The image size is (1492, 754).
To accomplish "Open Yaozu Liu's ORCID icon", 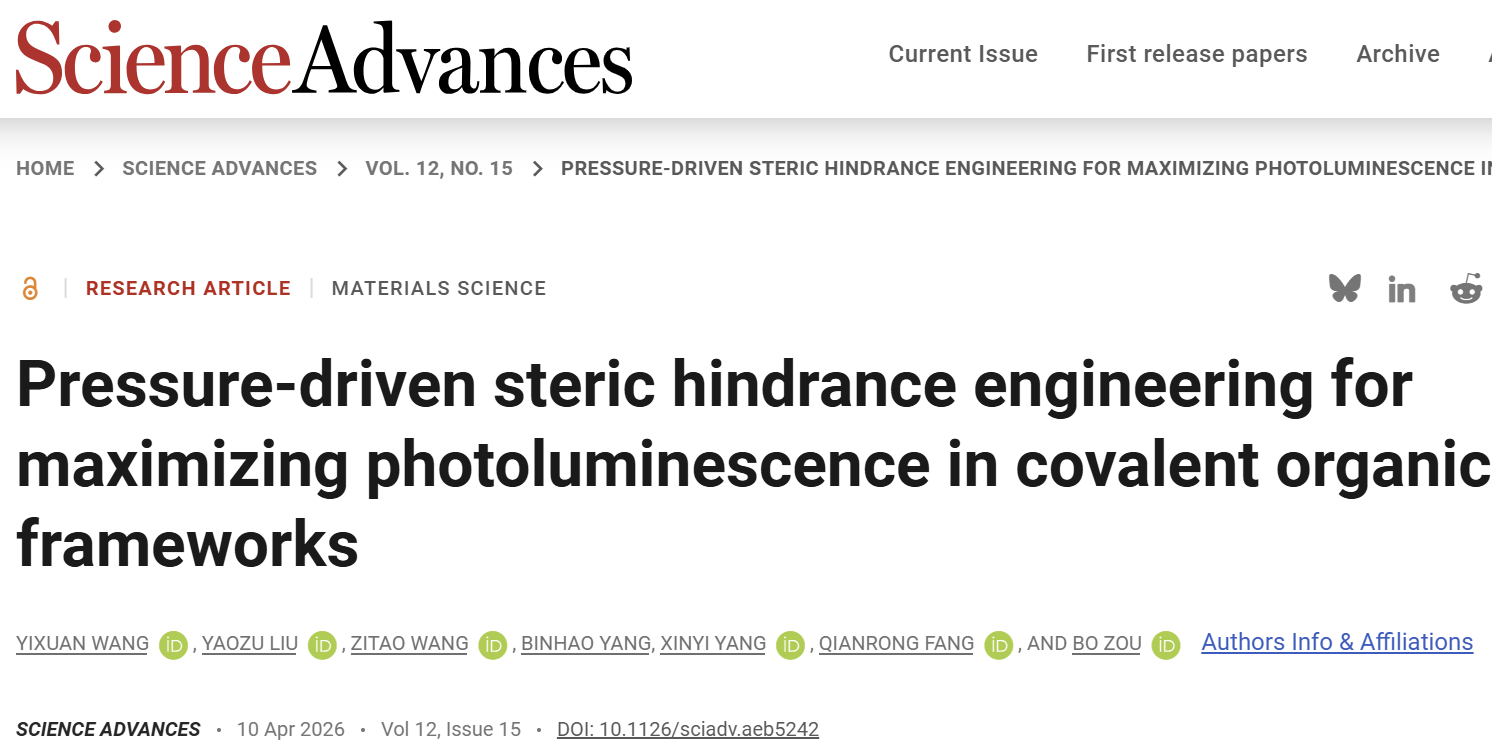I will tap(322, 645).
